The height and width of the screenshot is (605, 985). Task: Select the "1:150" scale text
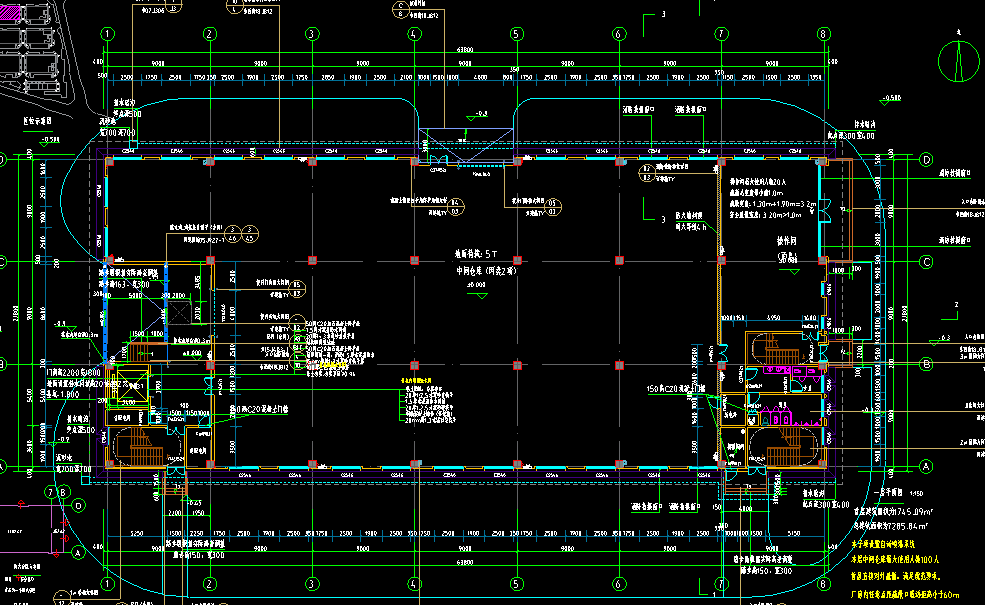(917, 494)
